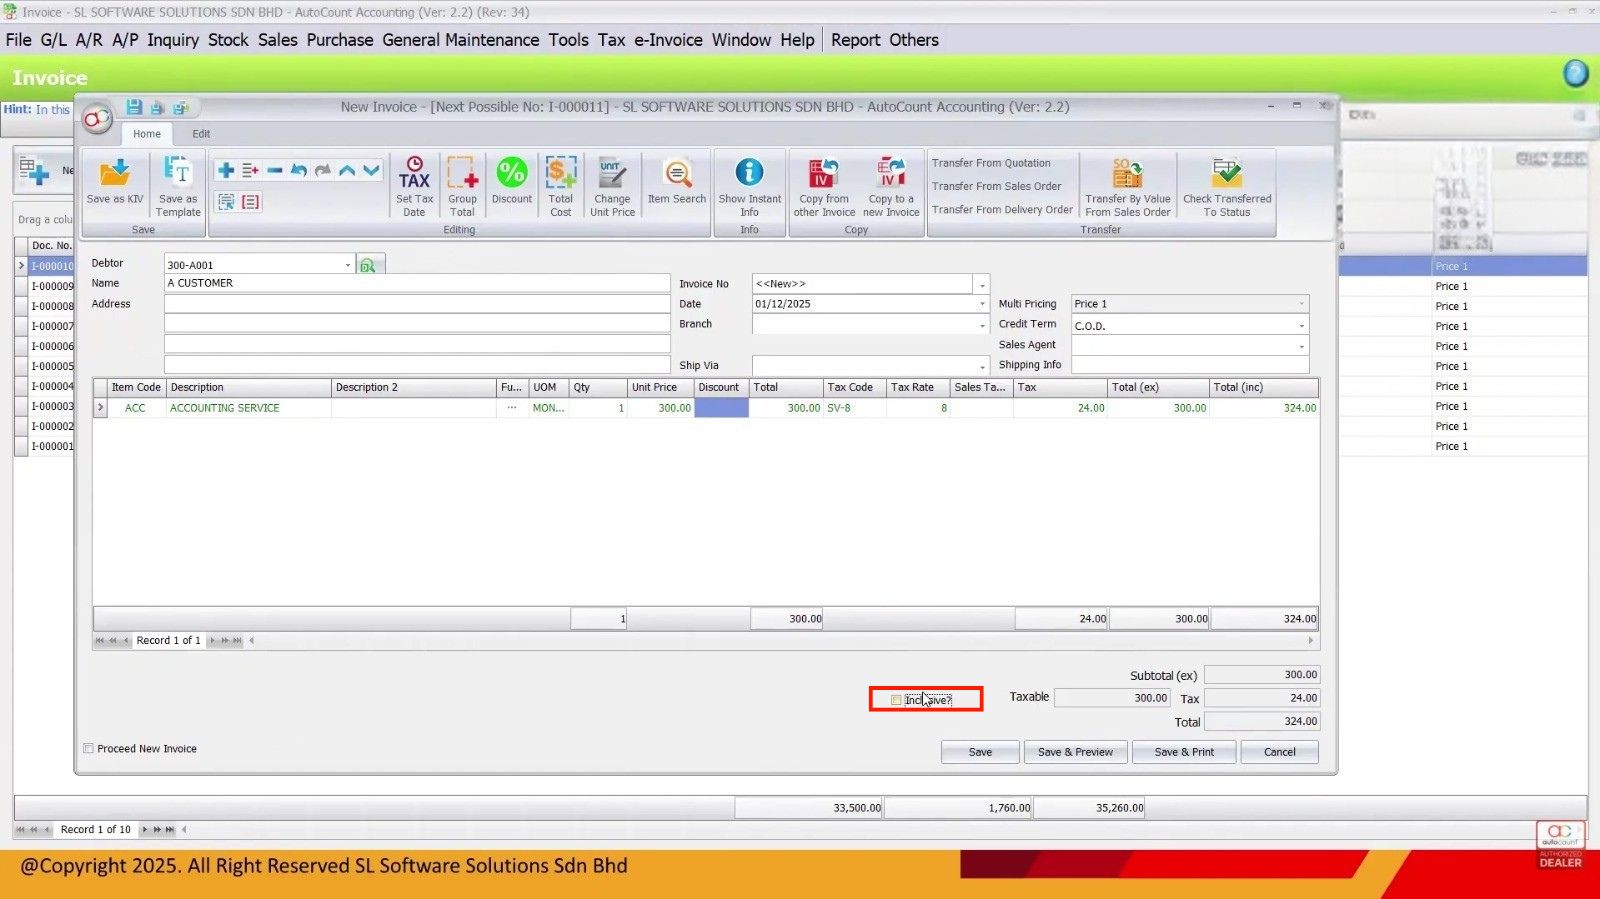Open the G/L menu
1600x899 pixels.
tap(53, 40)
